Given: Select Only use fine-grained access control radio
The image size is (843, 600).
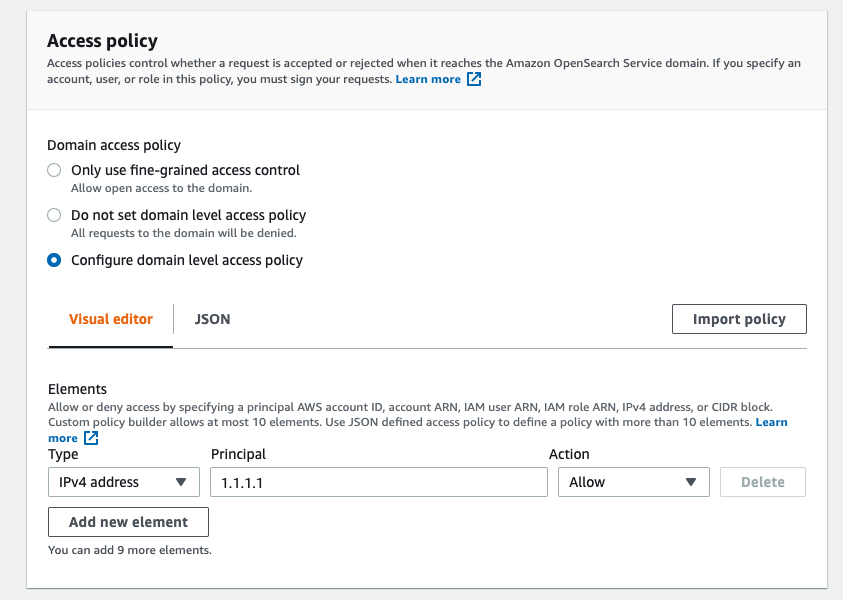Looking at the screenshot, I should [x=54, y=170].
